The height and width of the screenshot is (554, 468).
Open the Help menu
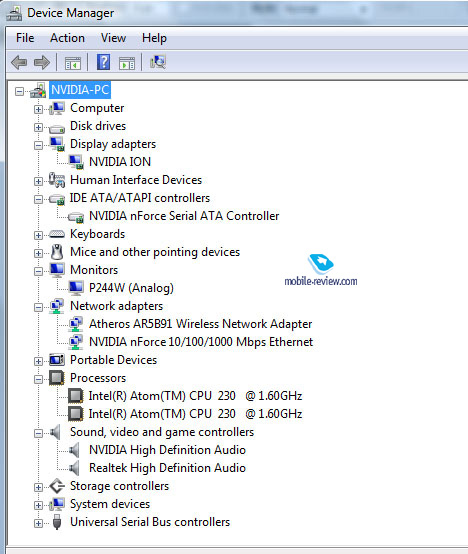click(x=154, y=38)
